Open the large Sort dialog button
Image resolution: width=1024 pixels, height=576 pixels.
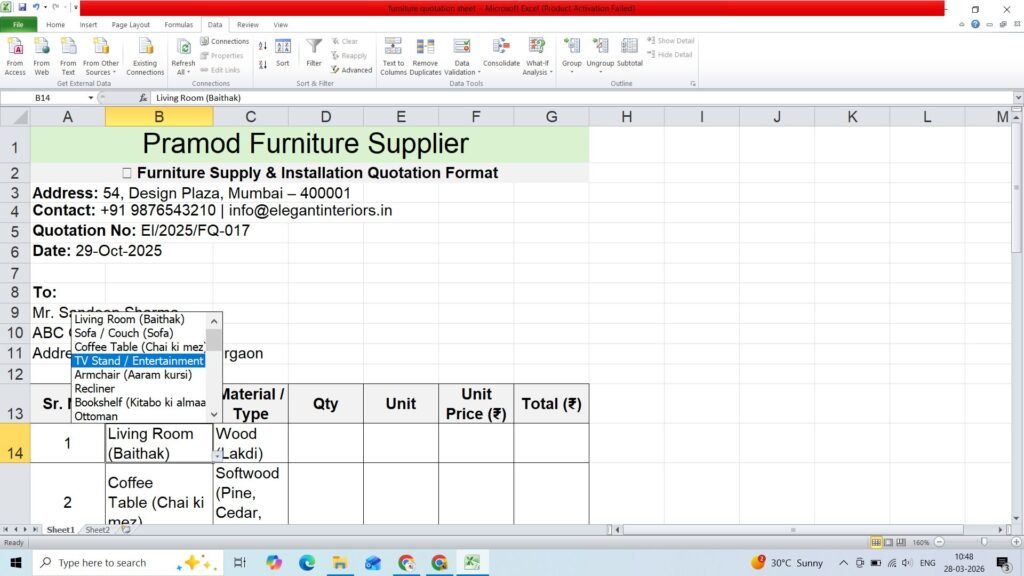[283, 53]
